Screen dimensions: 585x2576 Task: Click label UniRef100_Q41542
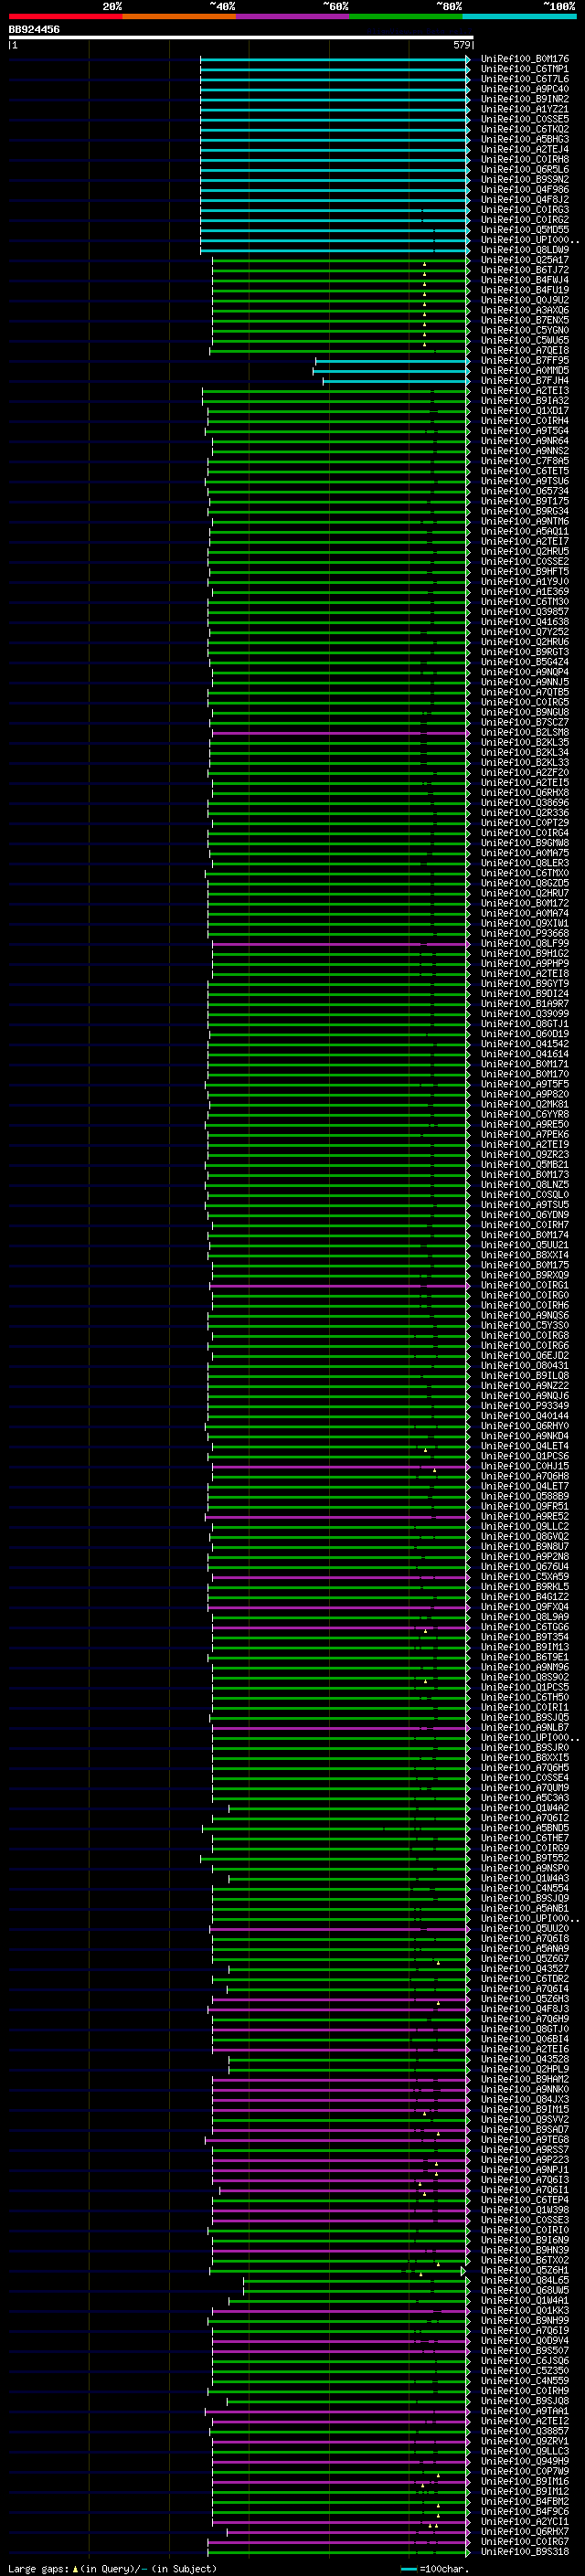[525, 1044]
